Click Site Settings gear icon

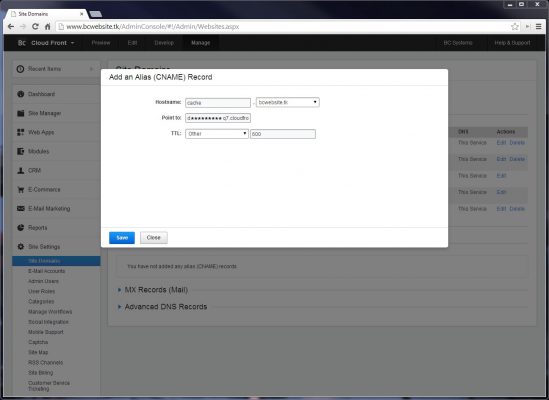tap(21, 247)
